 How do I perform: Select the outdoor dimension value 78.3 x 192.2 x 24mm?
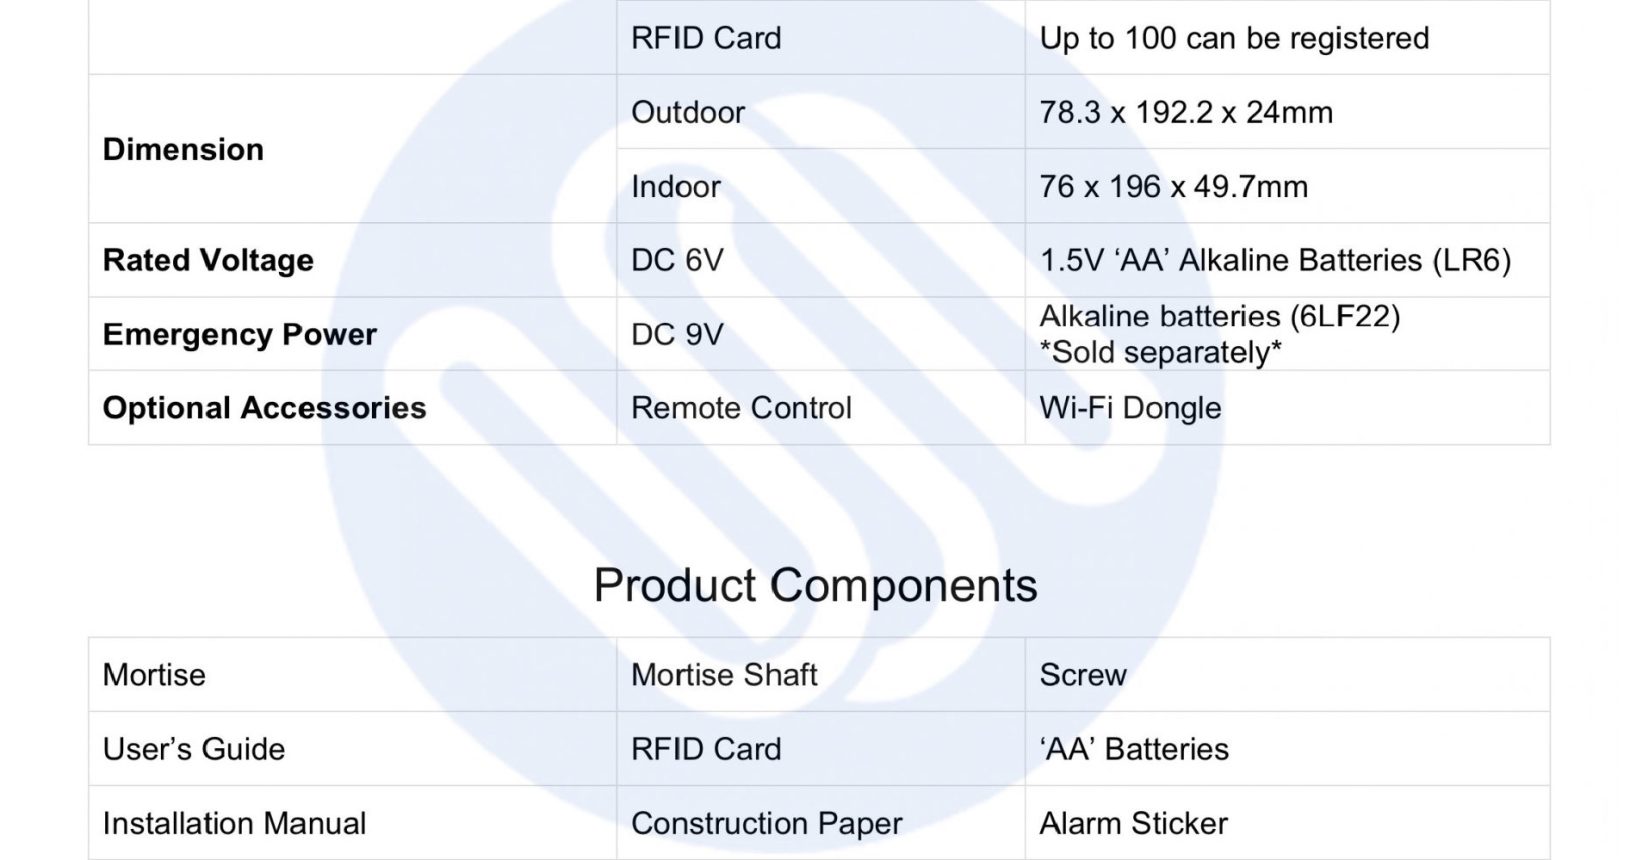click(1186, 112)
